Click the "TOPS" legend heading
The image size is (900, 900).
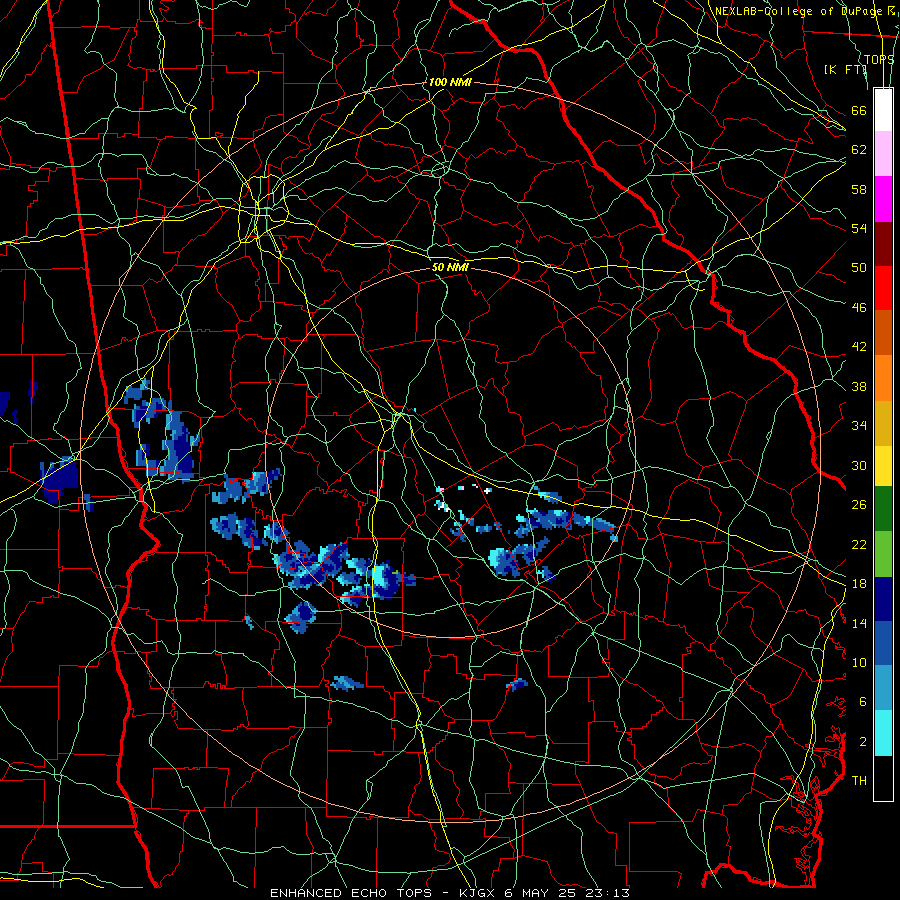(x=879, y=59)
